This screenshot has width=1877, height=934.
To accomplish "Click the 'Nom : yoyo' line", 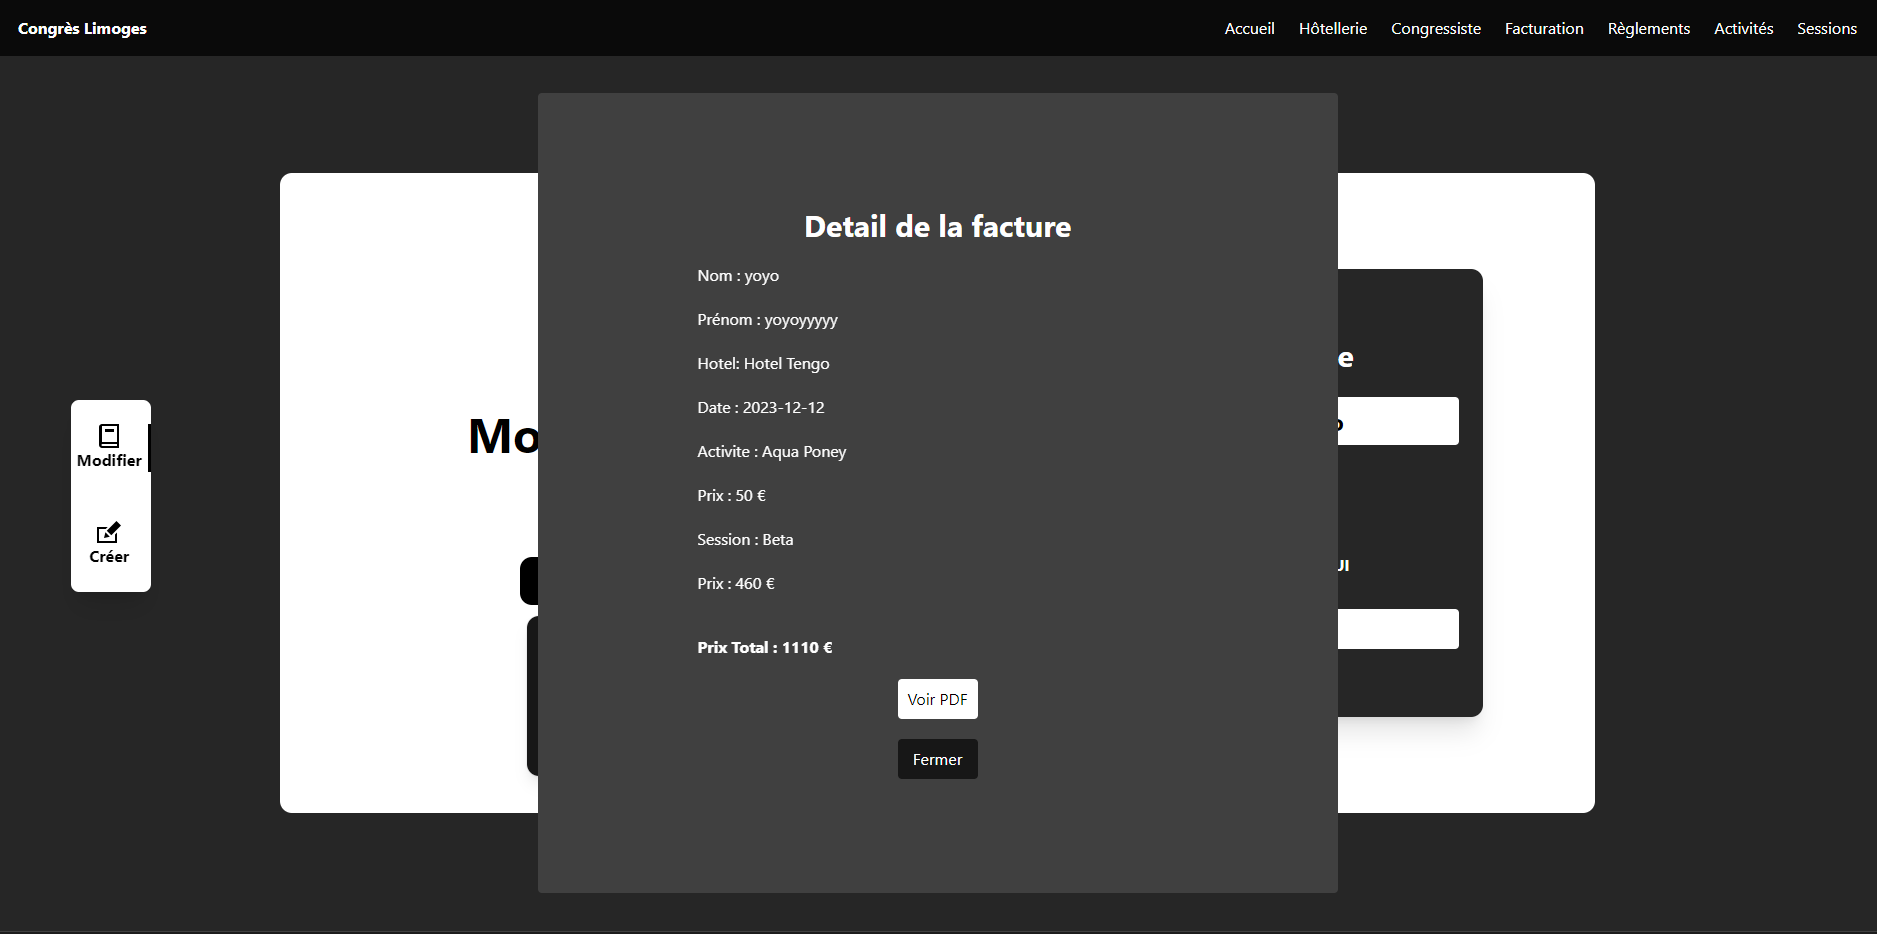I will (x=738, y=275).
